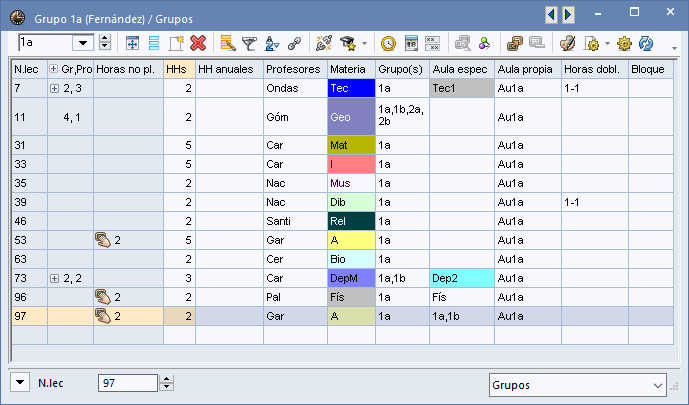
Task: Click the 1a,1b,2a,2b groups cell
Action: pos(402,117)
